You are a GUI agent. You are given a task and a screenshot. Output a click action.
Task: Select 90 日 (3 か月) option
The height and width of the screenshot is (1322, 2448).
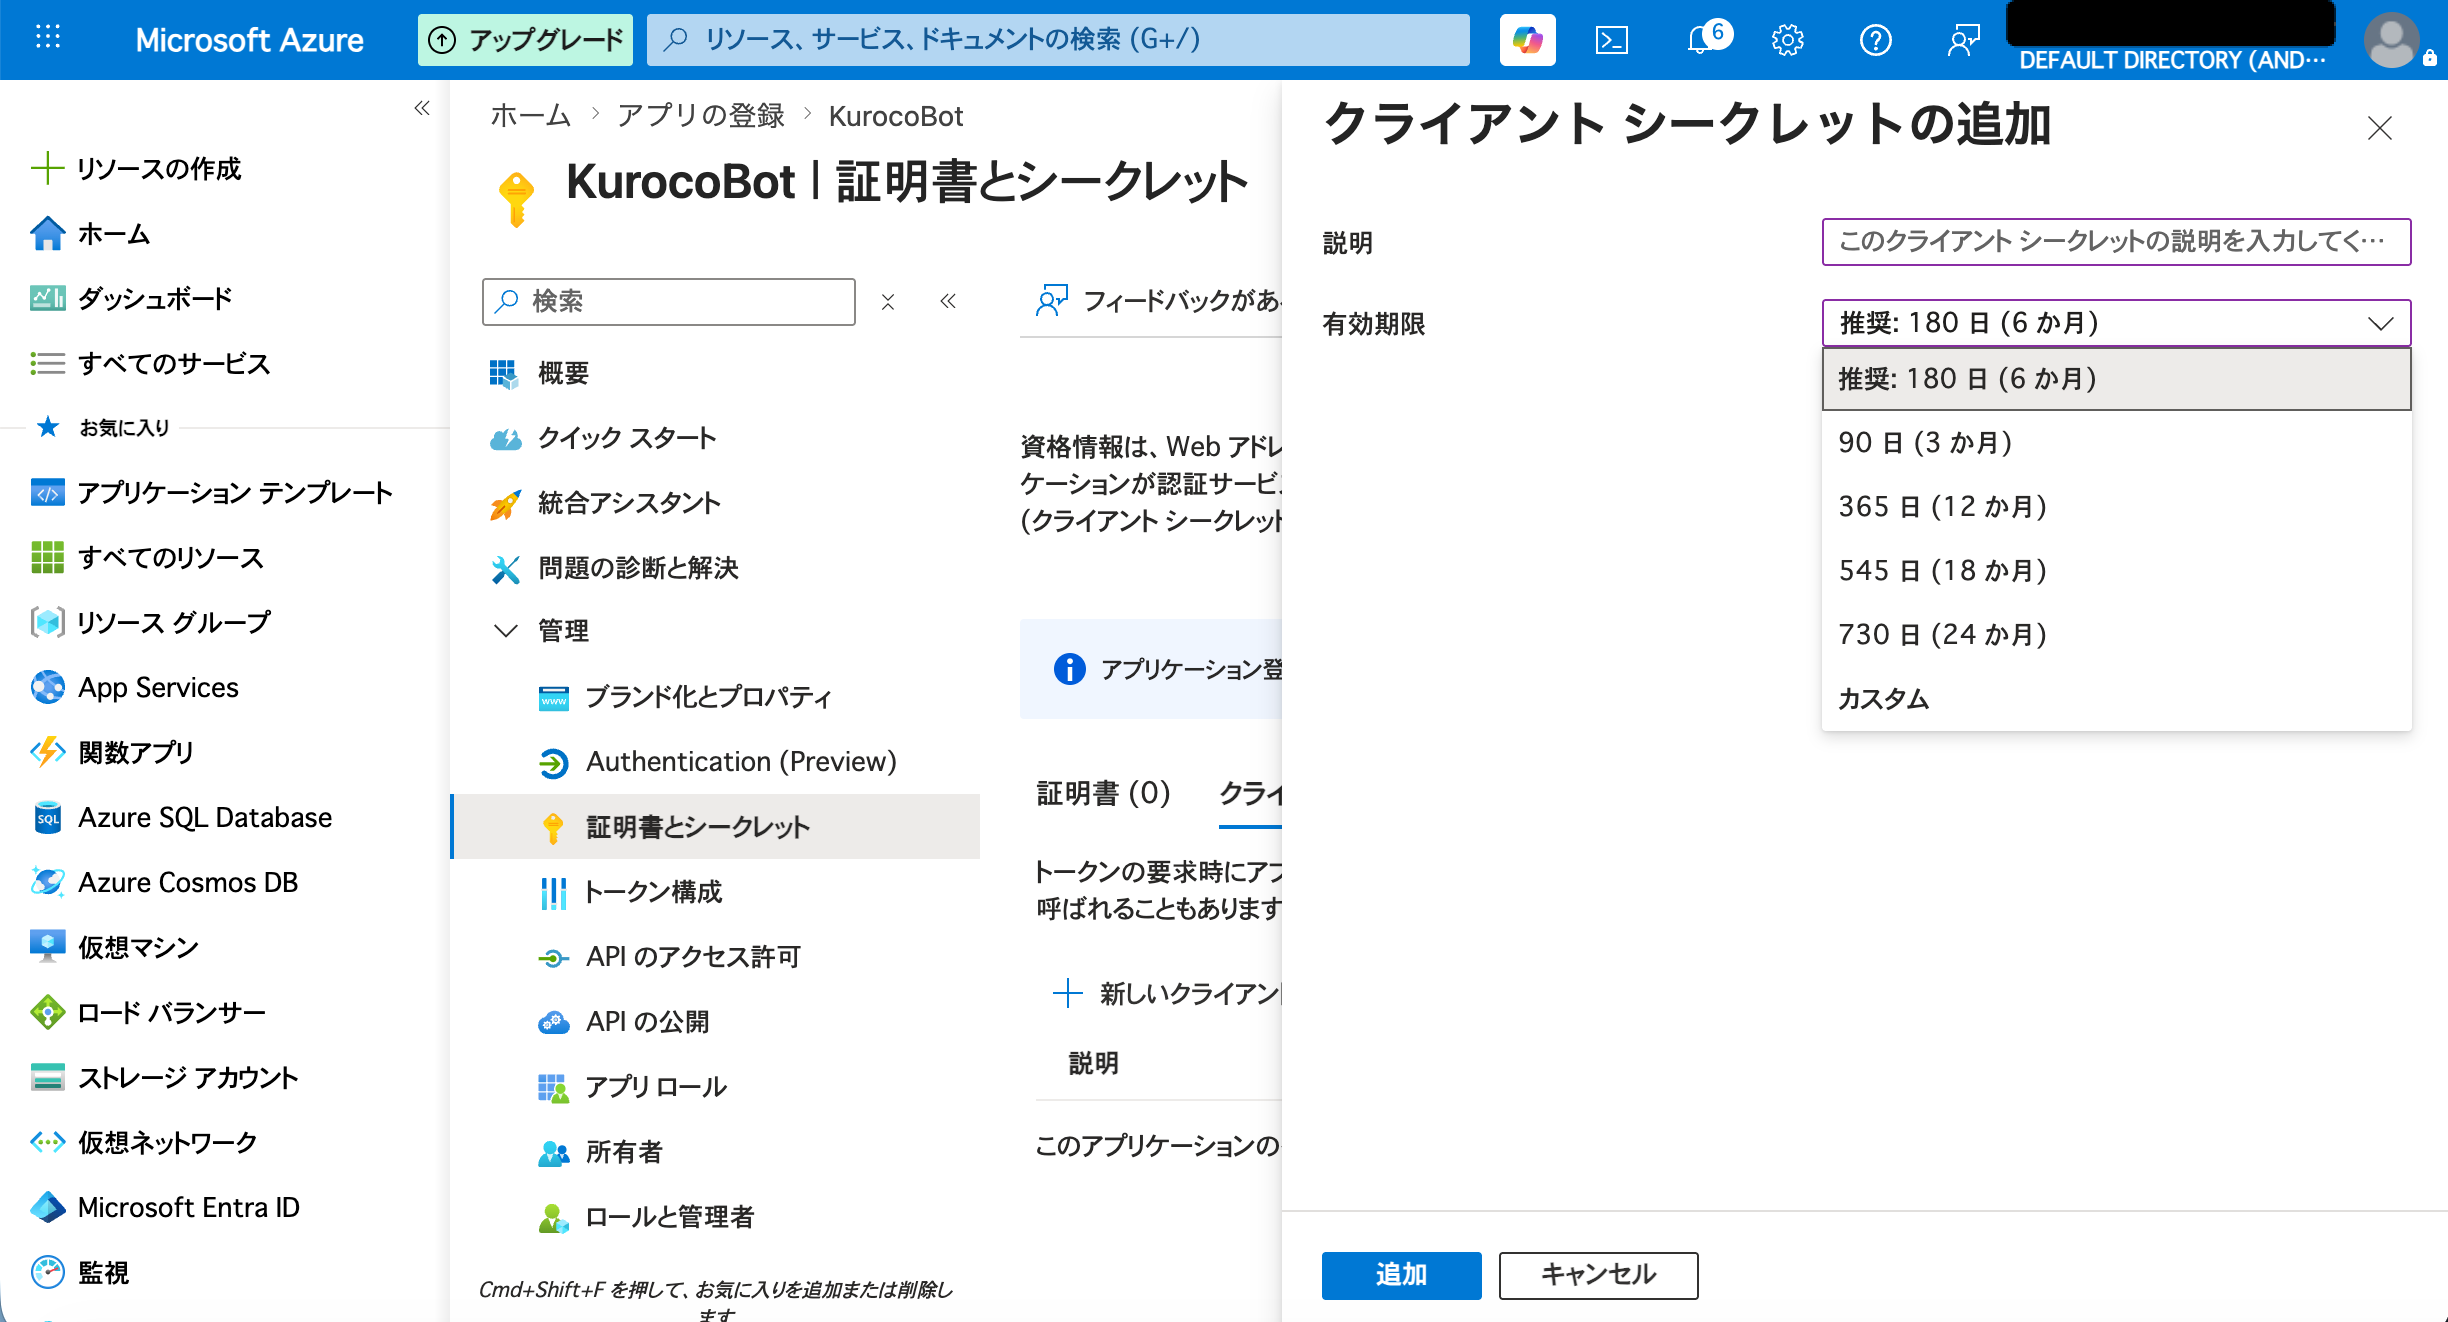point(2116,442)
